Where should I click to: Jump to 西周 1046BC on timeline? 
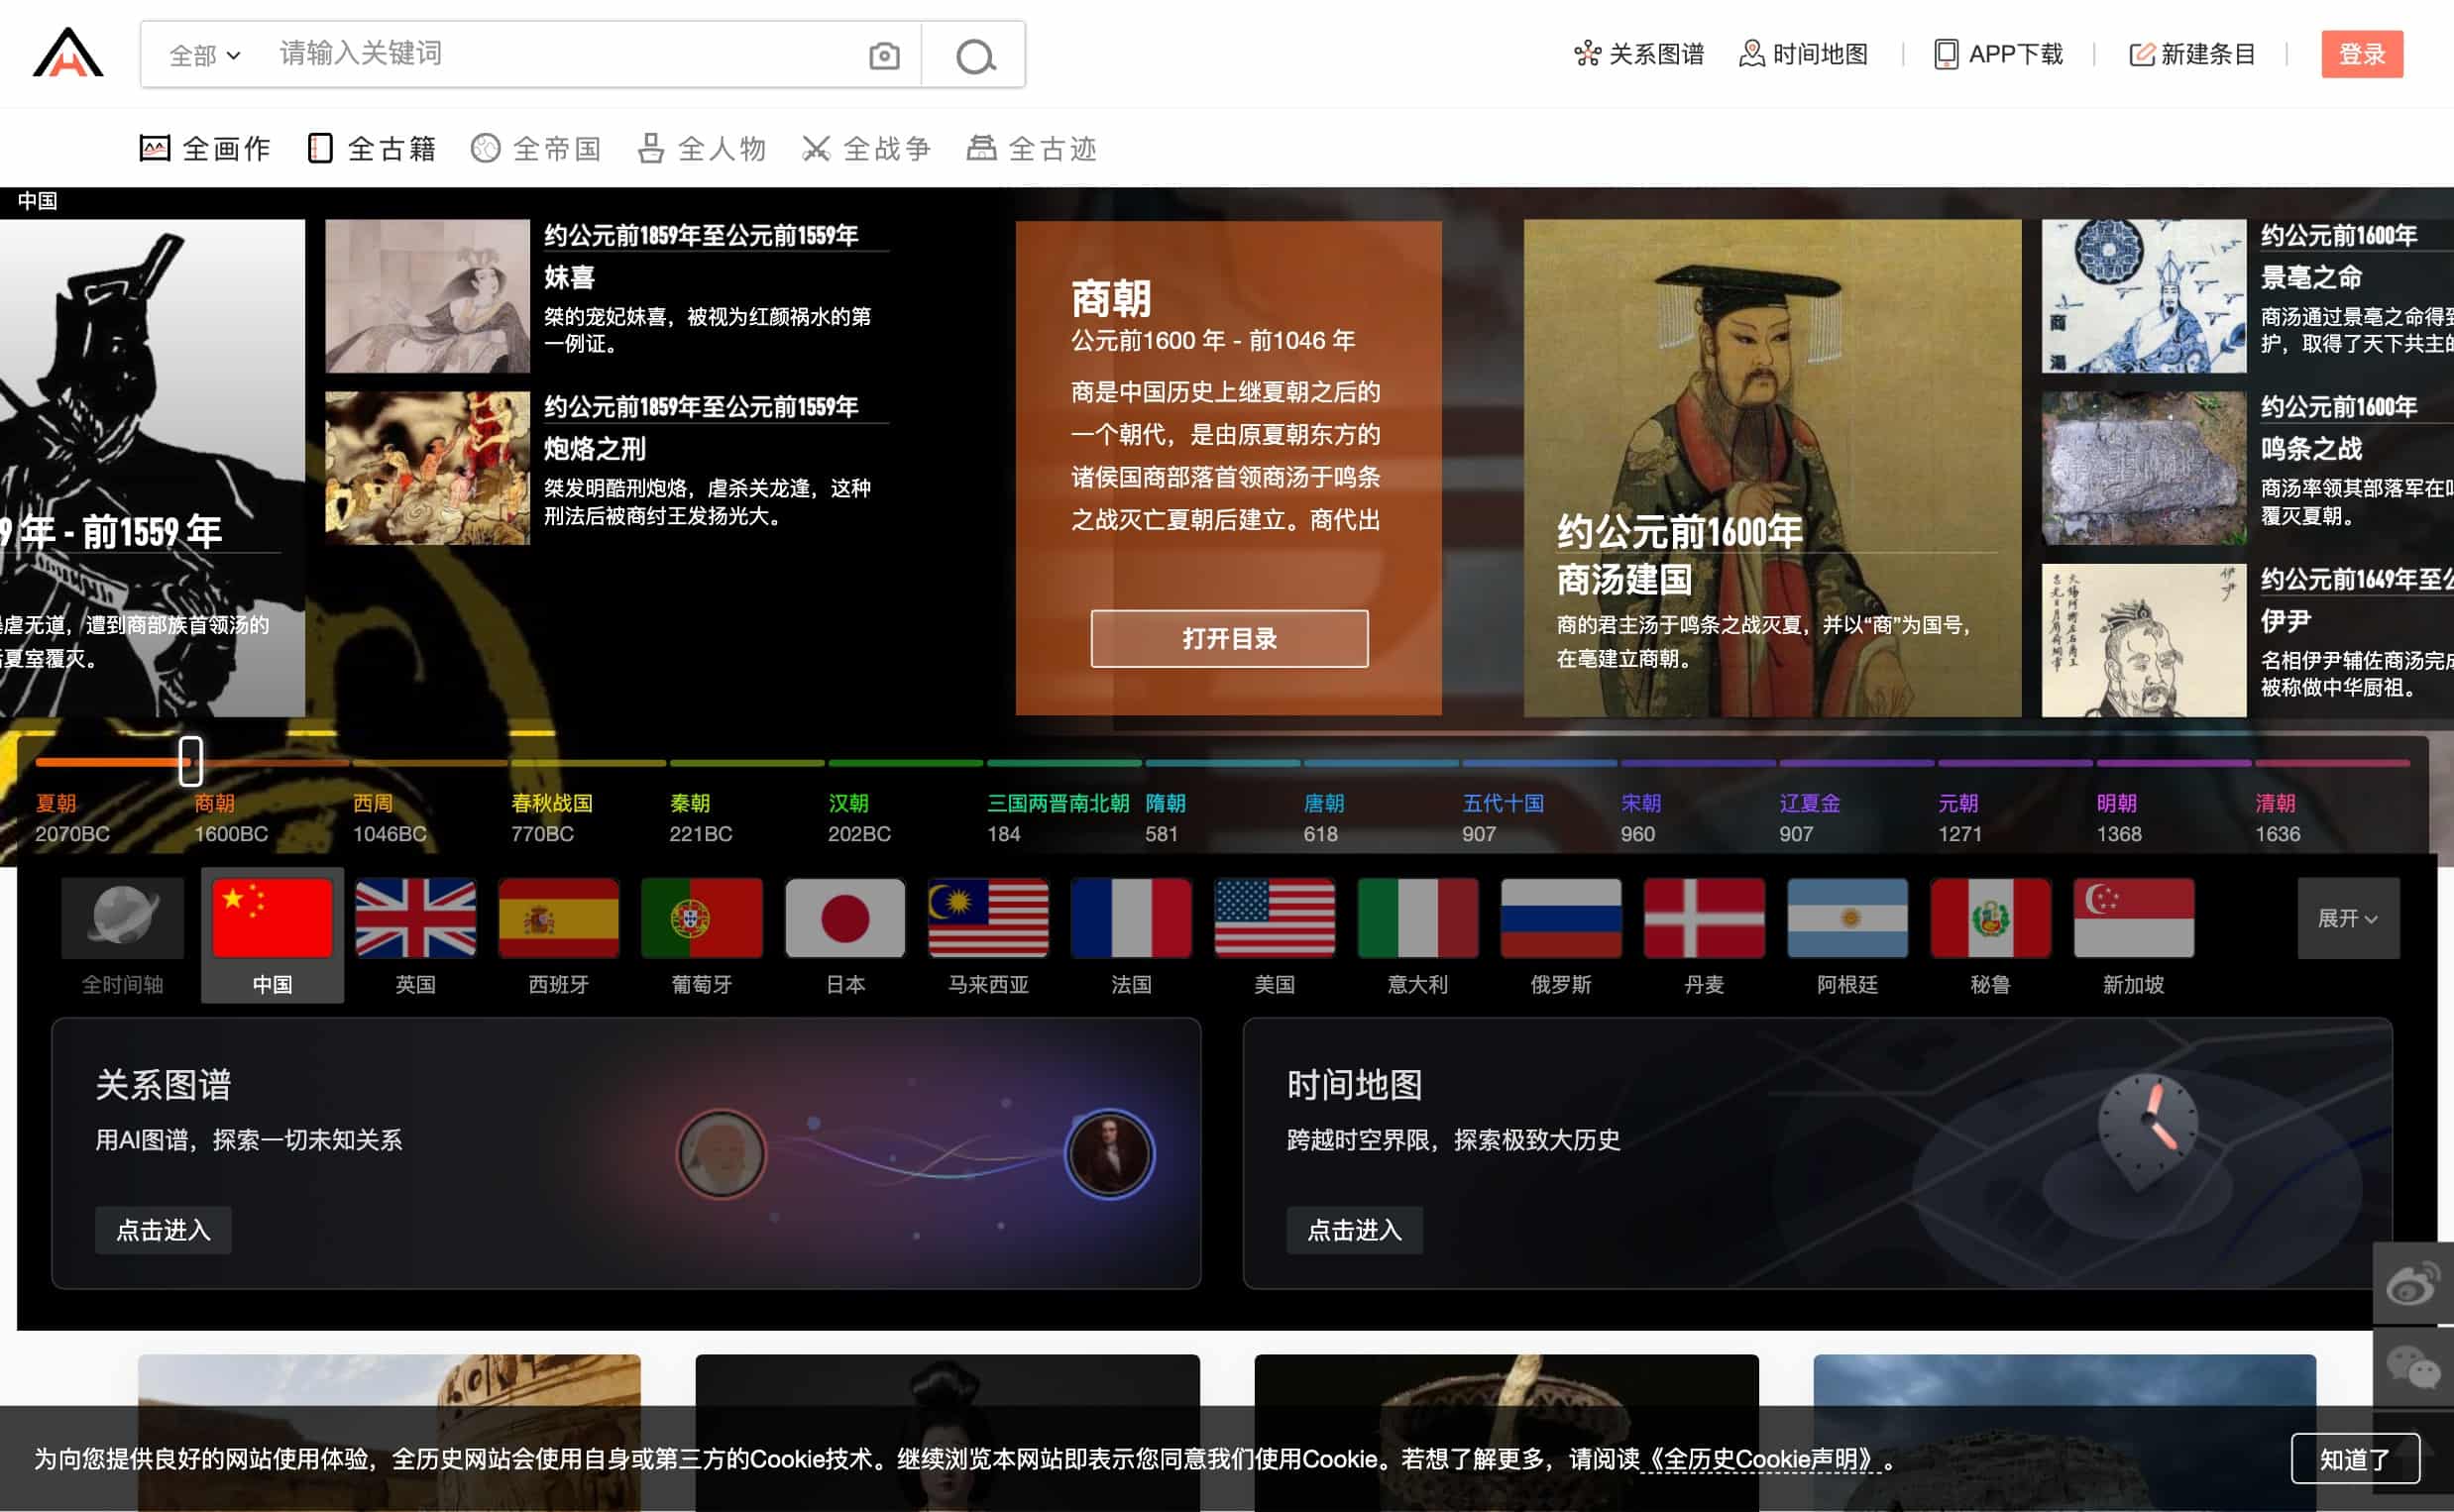click(x=389, y=818)
